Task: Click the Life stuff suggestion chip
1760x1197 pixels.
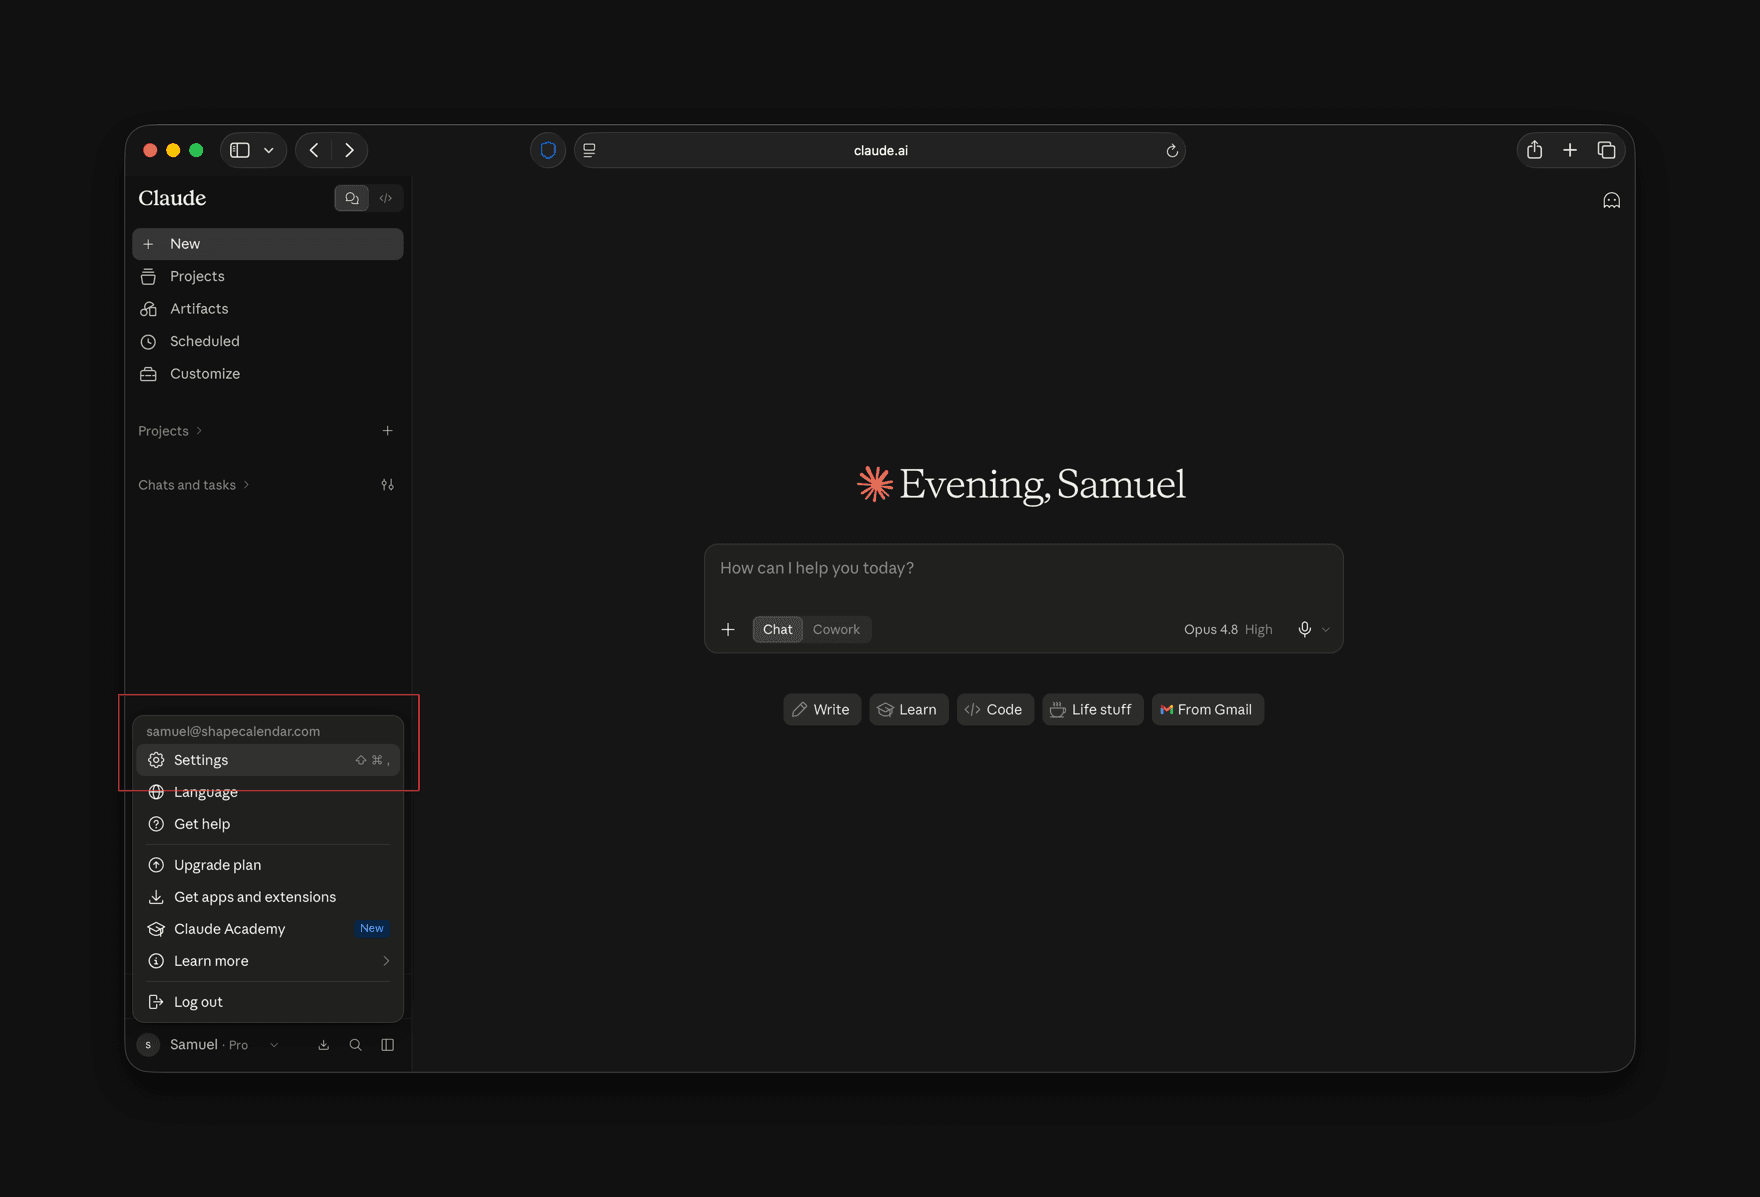Action: (1092, 709)
